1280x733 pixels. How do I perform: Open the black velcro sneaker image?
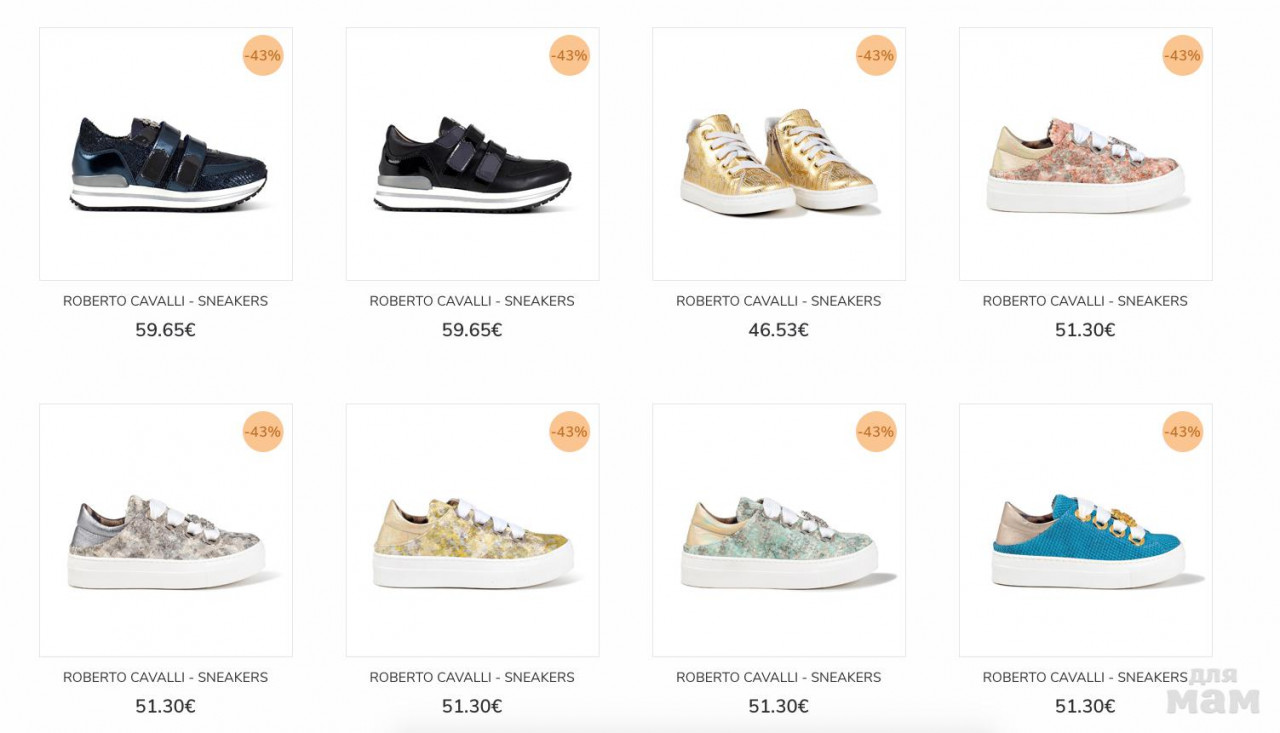pos(472,163)
